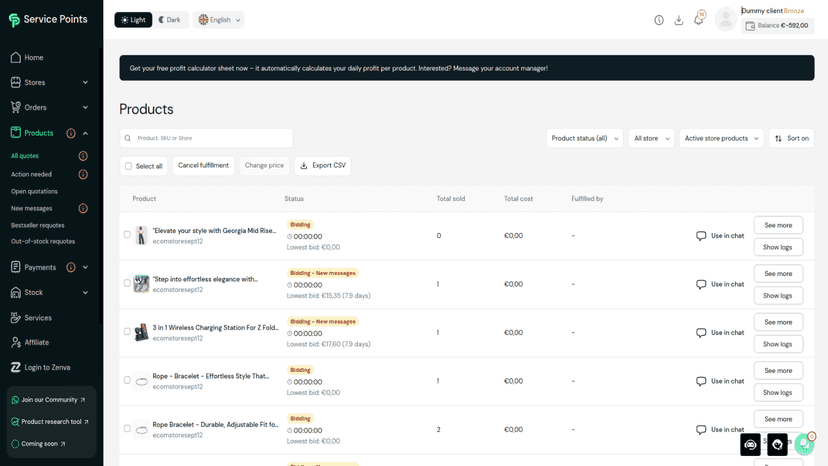Click the search magnifier icon
This screenshot has width=828, height=466.
pyautogui.click(x=128, y=138)
